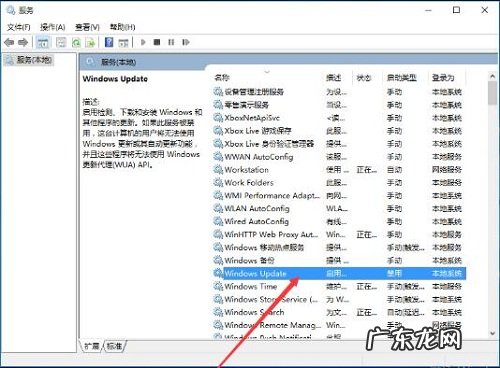The height and width of the screenshot is (368, 500).
Task: Select the 设备管理注册服务 service
Action: [254, 92]
